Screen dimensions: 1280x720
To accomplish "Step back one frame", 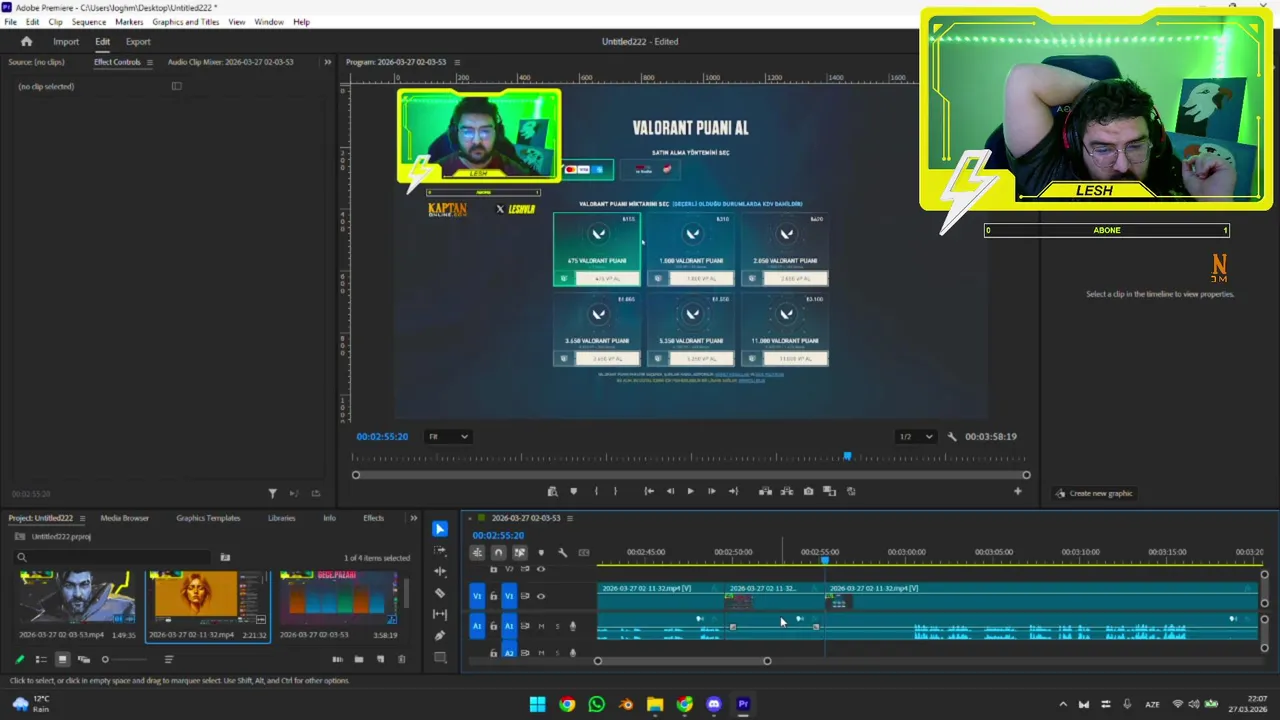I will coord(670,491).
